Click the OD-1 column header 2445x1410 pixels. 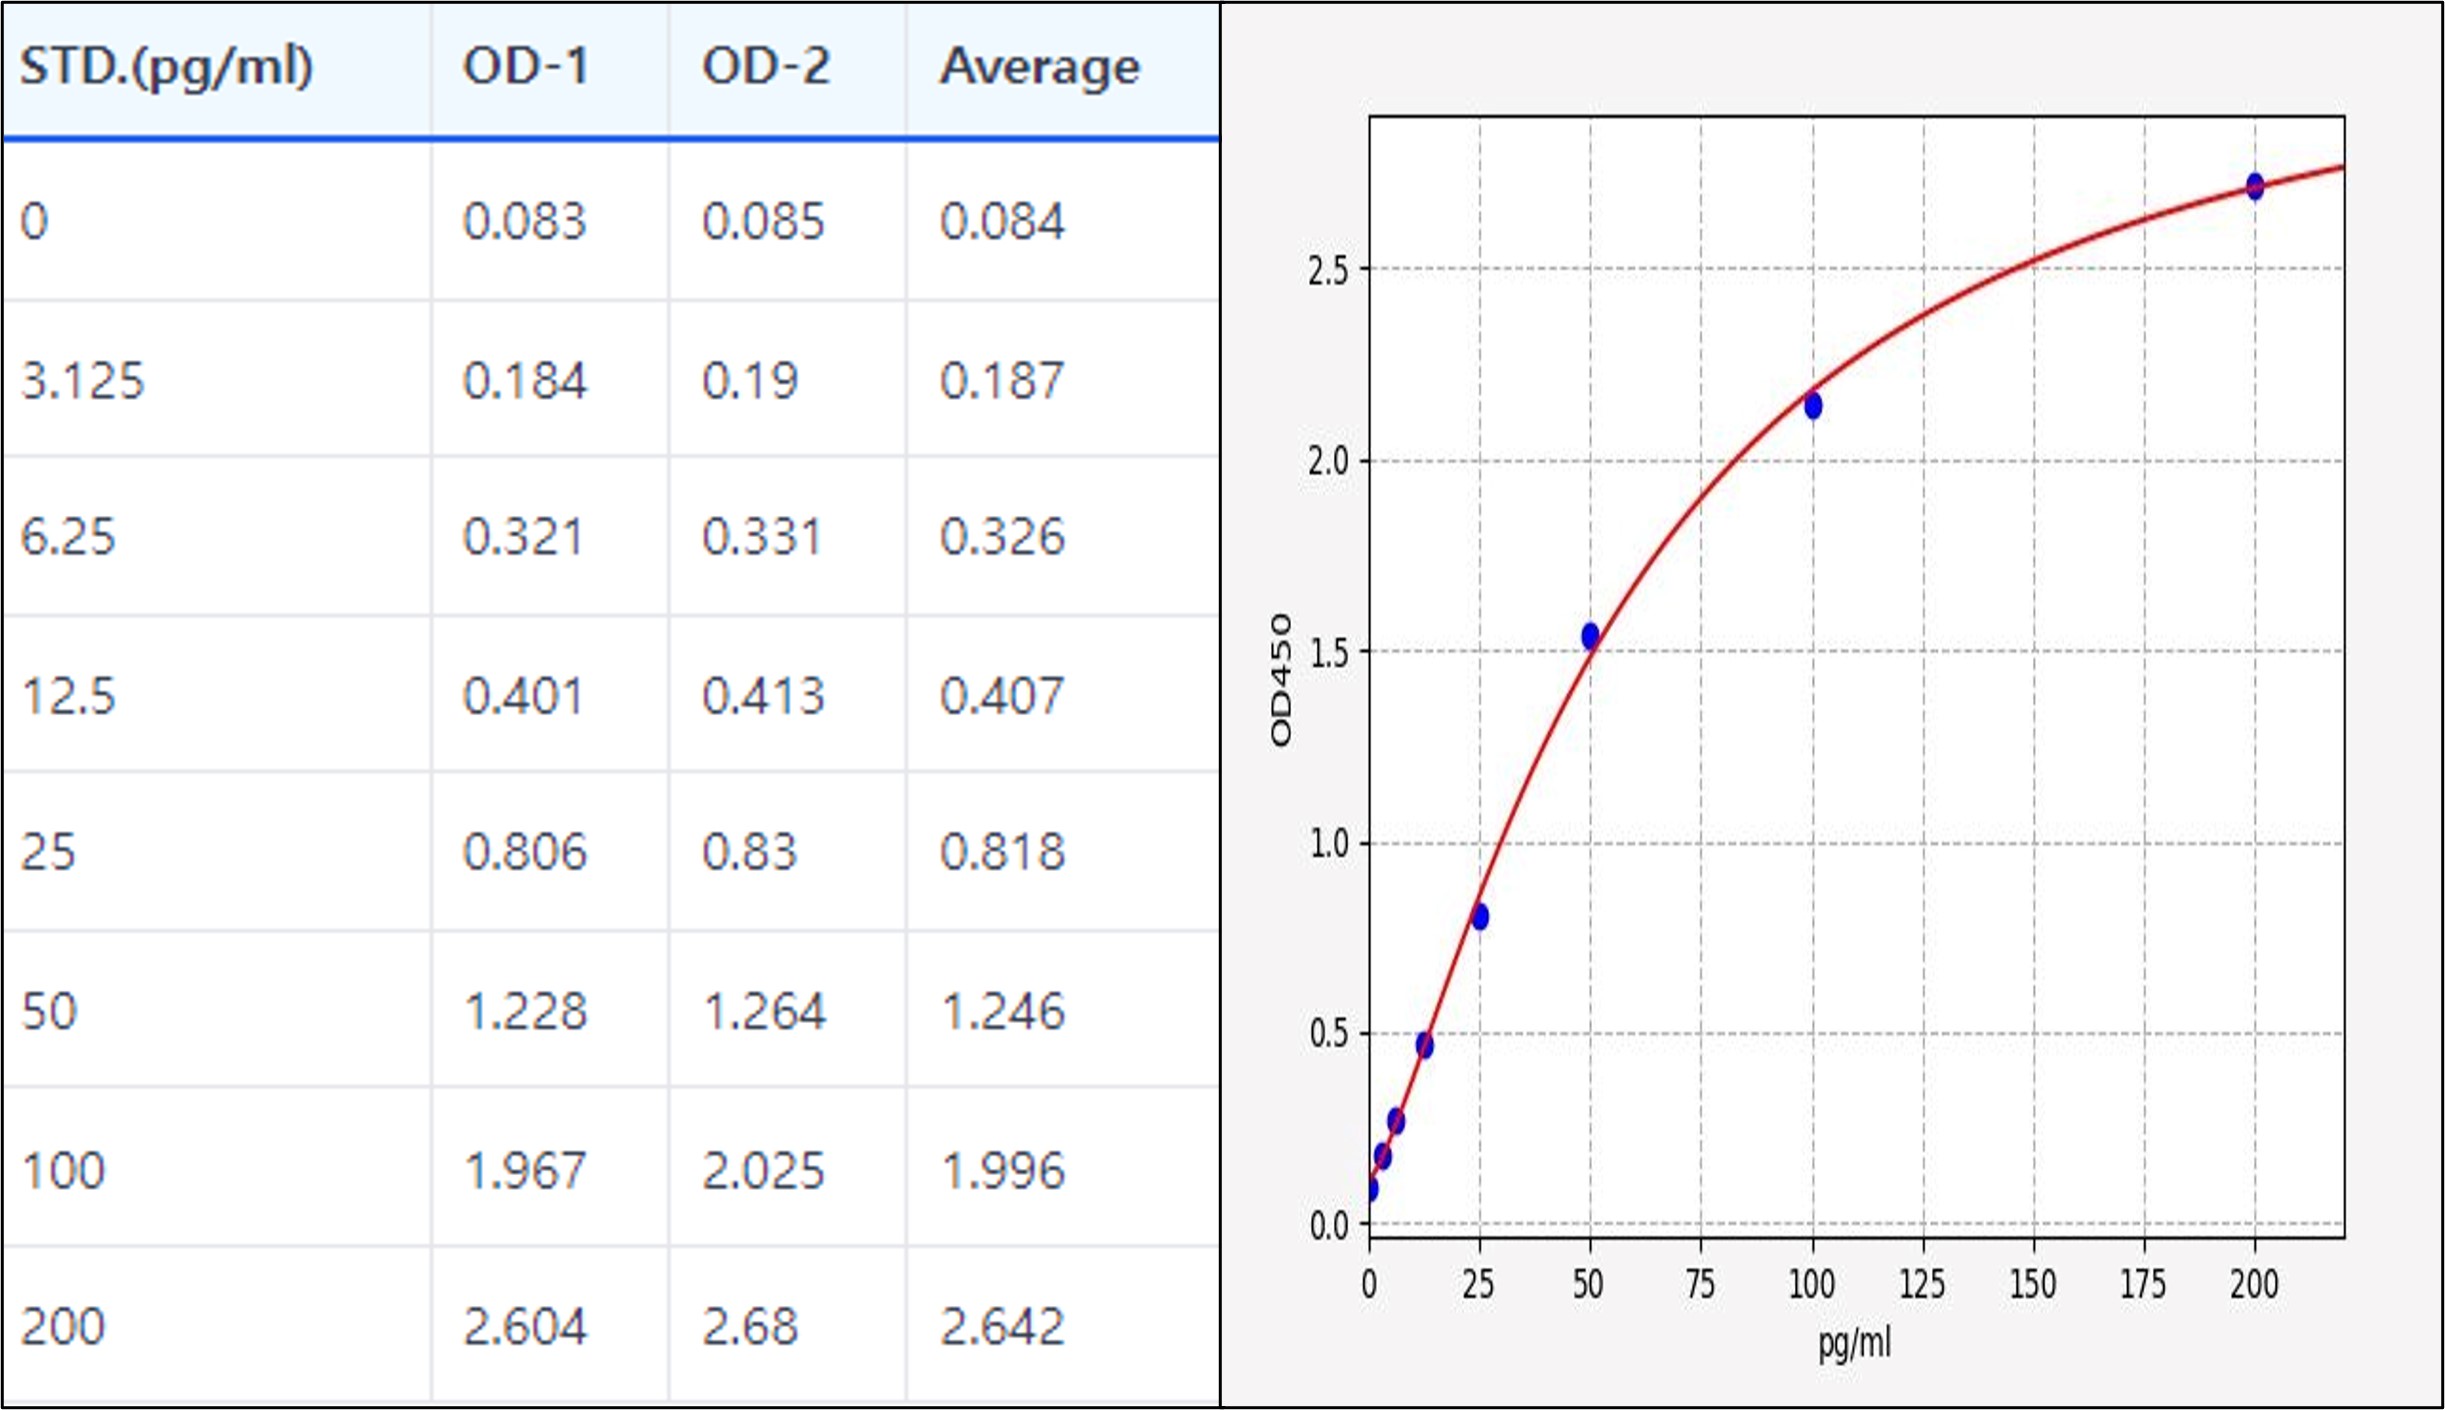[x=525, y=67]
